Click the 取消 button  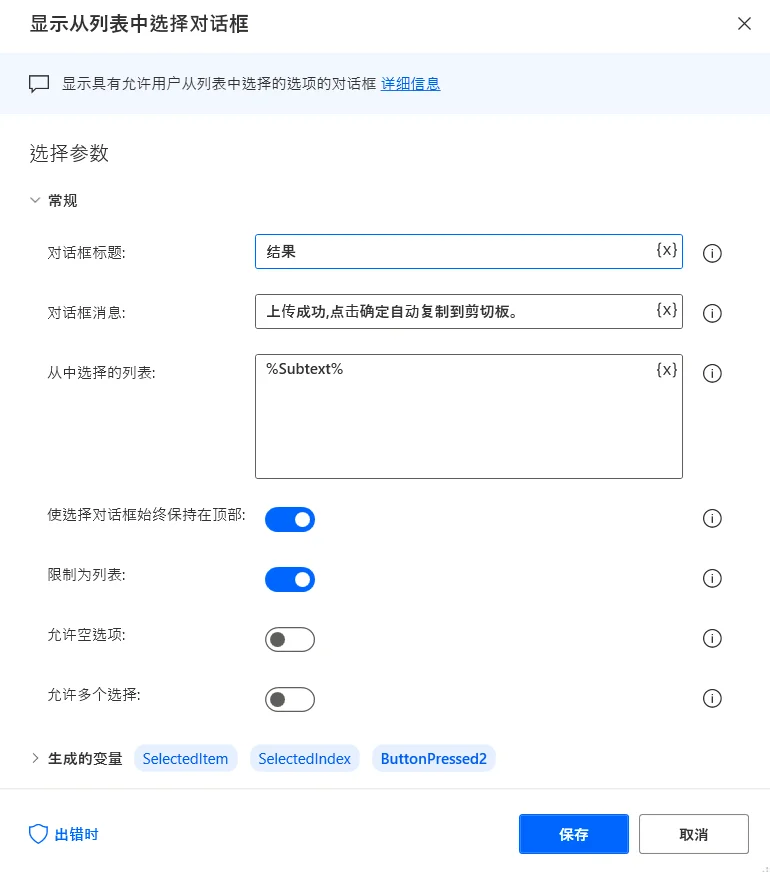click(x=694, y=834)
